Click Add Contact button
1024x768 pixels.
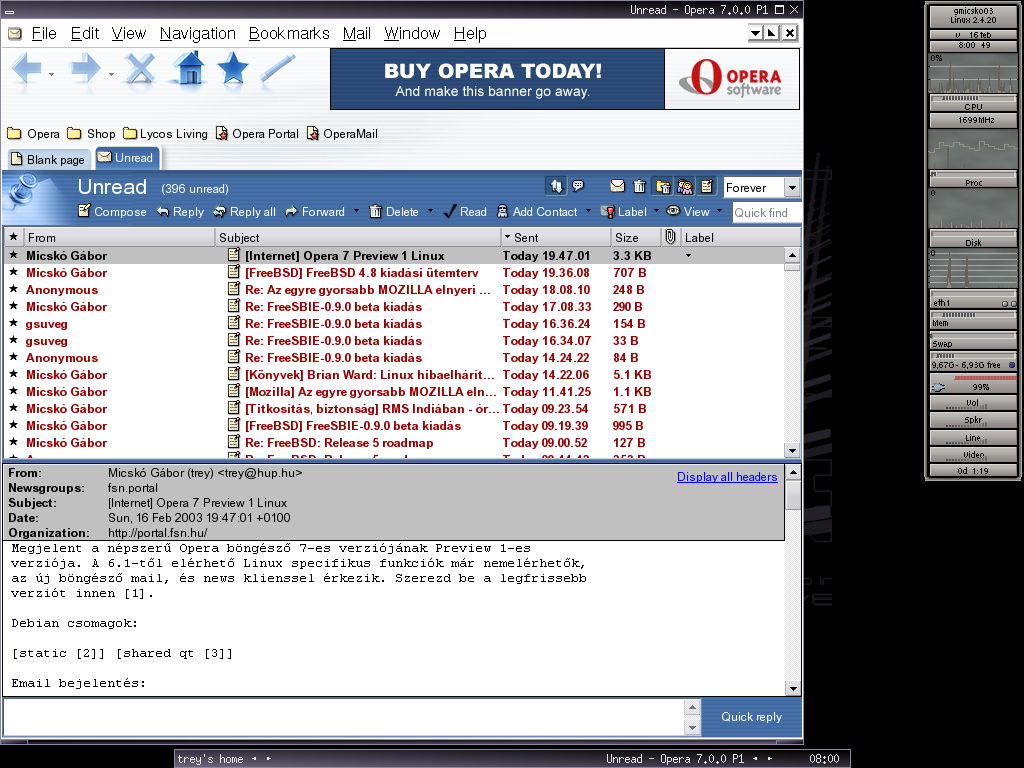(x=537, y=212)
